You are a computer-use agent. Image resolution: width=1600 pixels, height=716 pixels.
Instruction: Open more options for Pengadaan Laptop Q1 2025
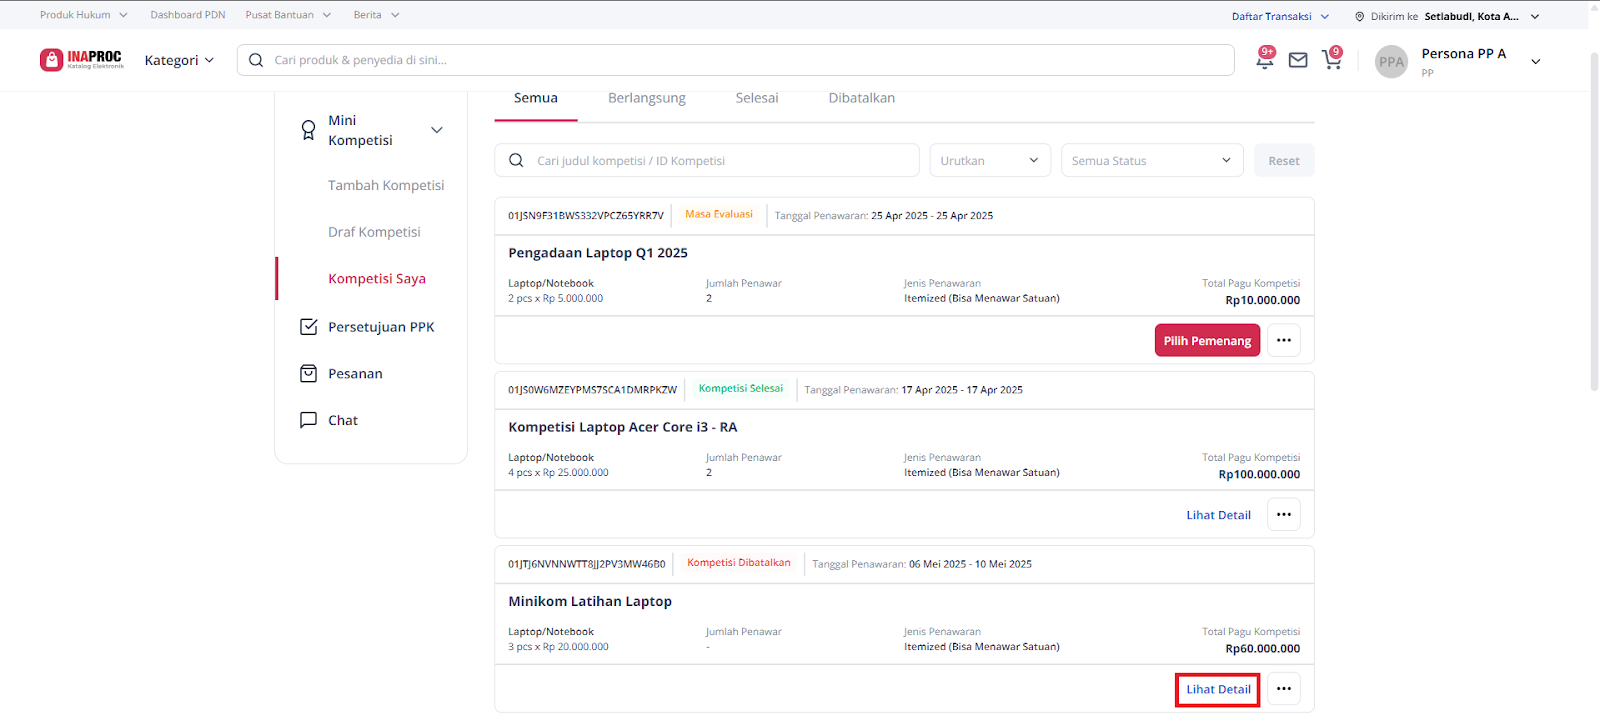(x=1284, y=341)
